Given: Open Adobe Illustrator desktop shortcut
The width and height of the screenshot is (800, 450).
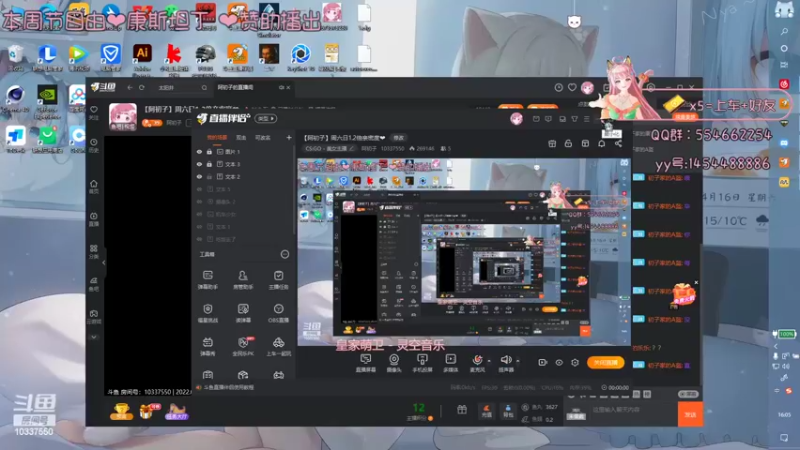Looking at the screenshot, I should point(142,57).
